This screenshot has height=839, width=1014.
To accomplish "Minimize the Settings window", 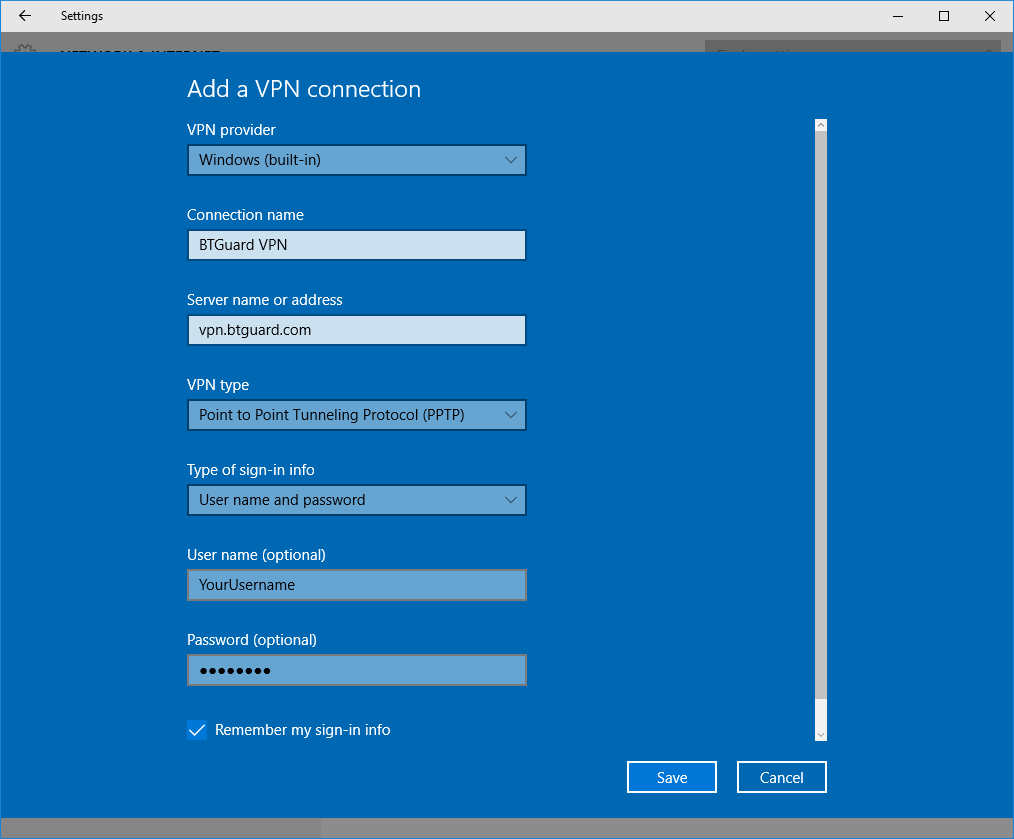I will 897,16.
